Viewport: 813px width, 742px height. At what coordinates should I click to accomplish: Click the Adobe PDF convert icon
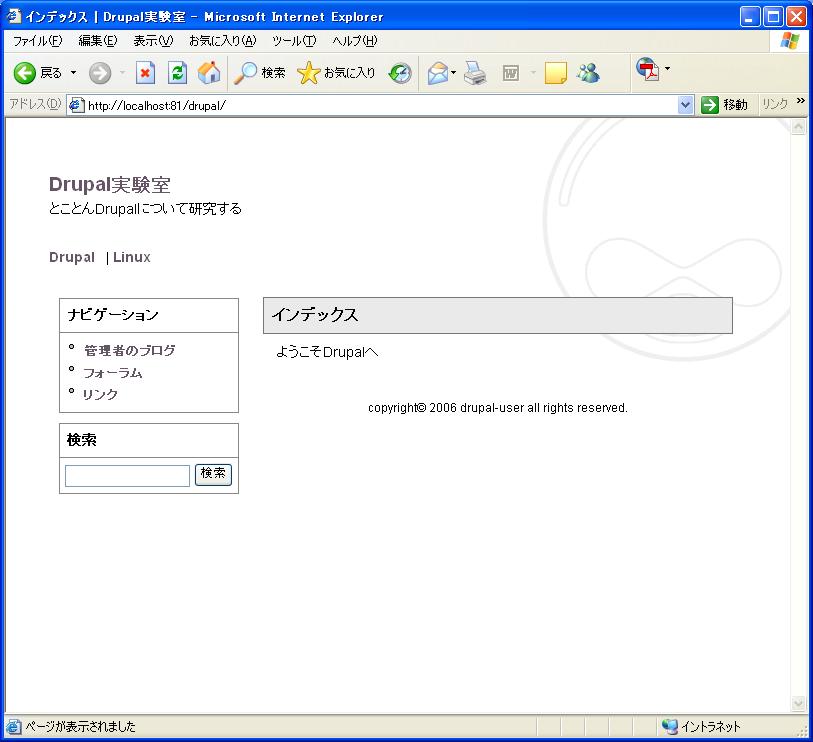[648, 69]
